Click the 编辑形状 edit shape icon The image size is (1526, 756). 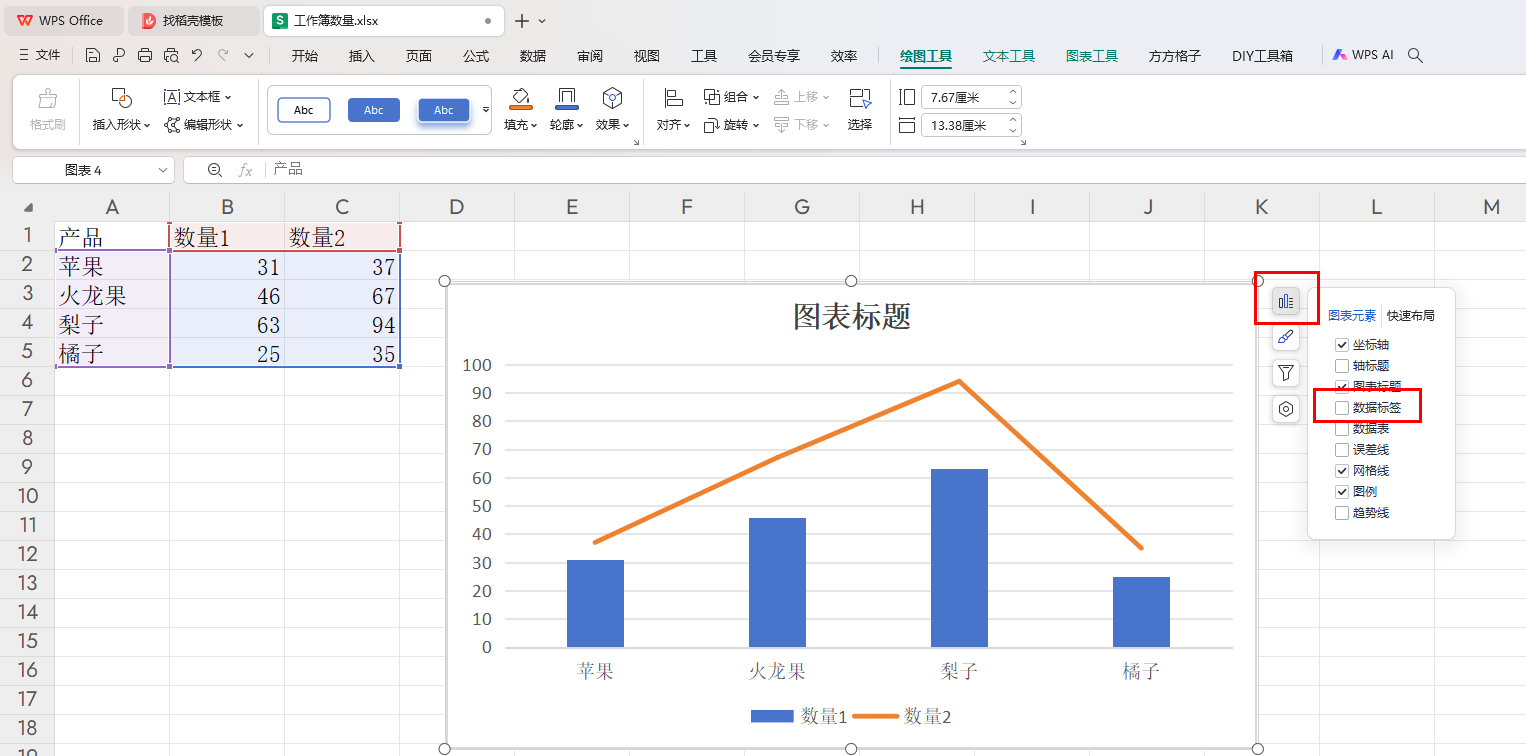172,125
